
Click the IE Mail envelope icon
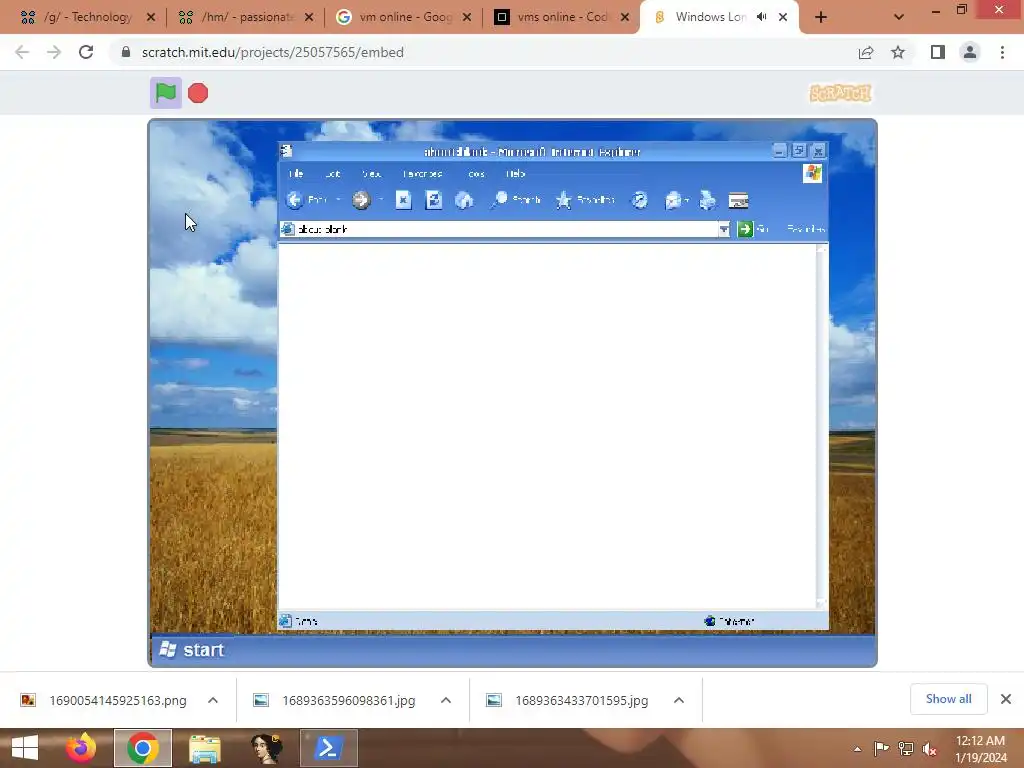point(673,200)
